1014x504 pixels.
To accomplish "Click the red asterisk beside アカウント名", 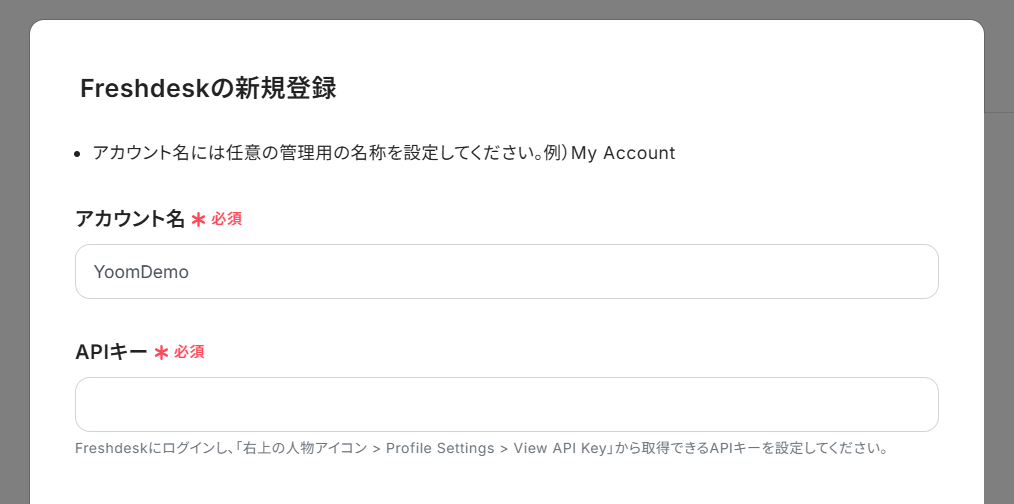I will click(x=199, y=220).
